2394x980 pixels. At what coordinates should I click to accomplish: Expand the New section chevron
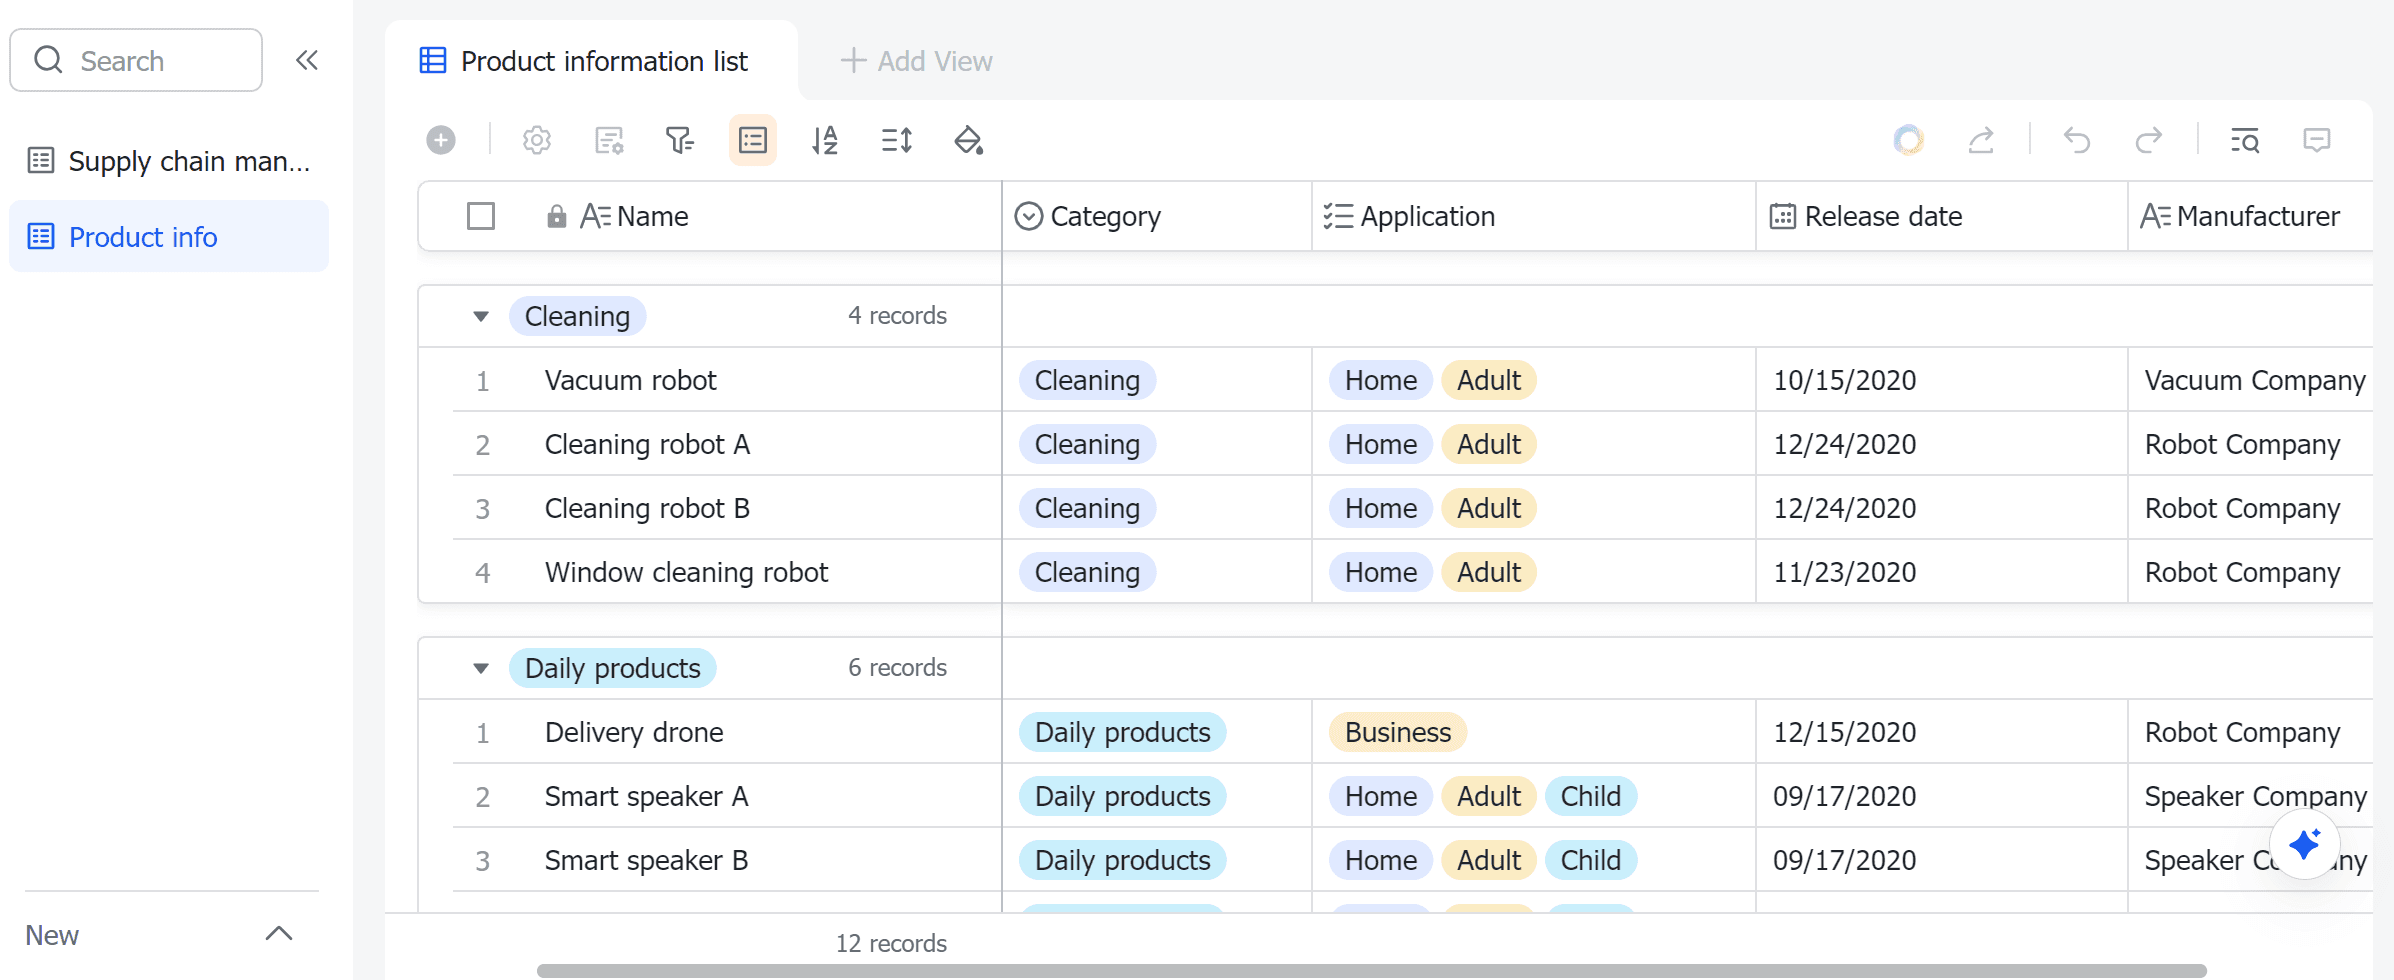279,934
